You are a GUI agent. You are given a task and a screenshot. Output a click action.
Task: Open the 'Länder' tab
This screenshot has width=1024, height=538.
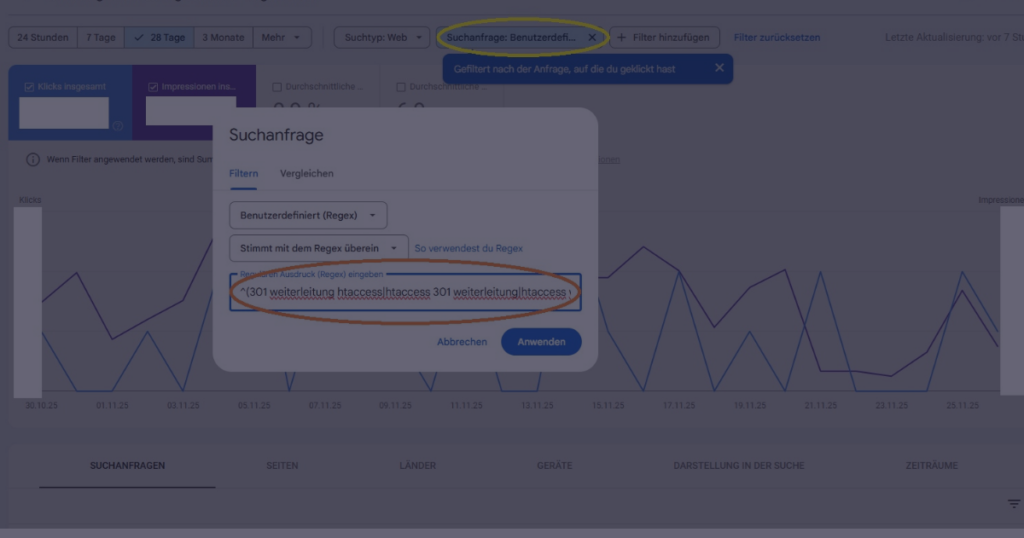click(417, 466)
